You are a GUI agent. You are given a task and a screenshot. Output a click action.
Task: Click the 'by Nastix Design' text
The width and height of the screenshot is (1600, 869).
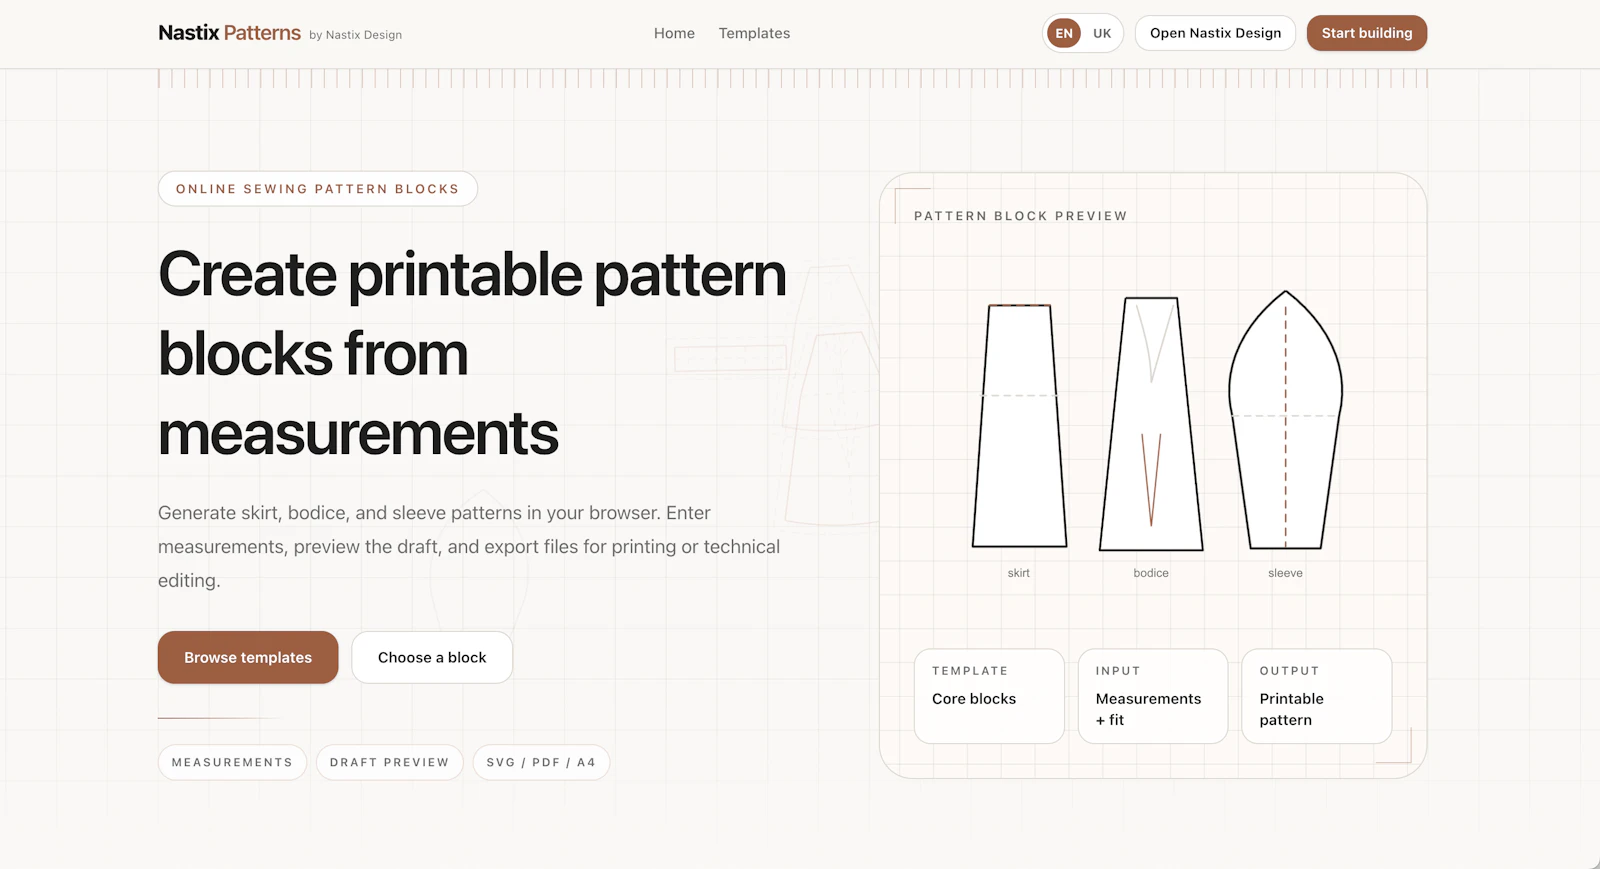click(x=355, y=35)
